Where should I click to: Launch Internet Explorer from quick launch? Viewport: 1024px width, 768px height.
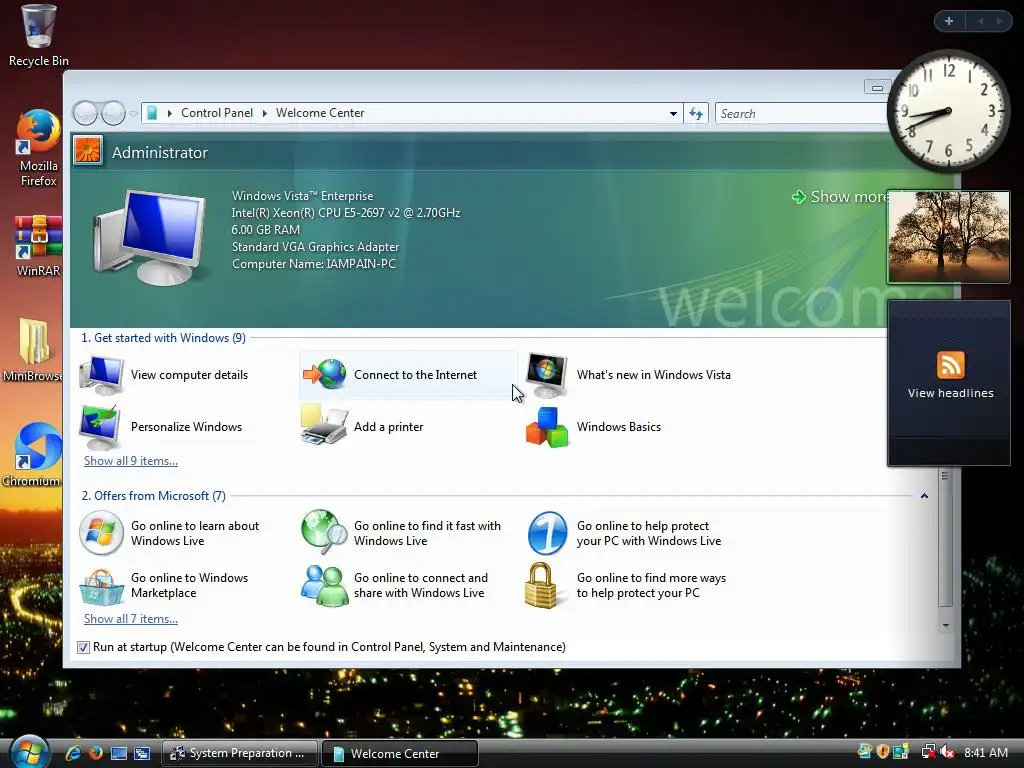73,753
